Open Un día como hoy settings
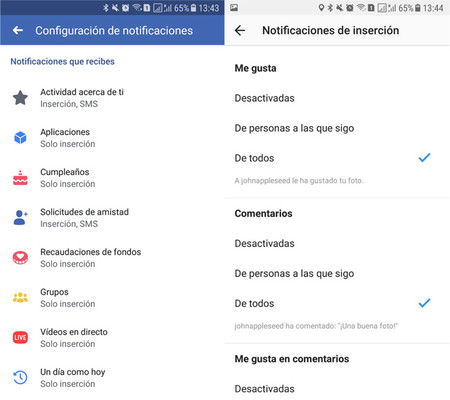The width and height of the screenshot is (450, 400). point(112,378)
